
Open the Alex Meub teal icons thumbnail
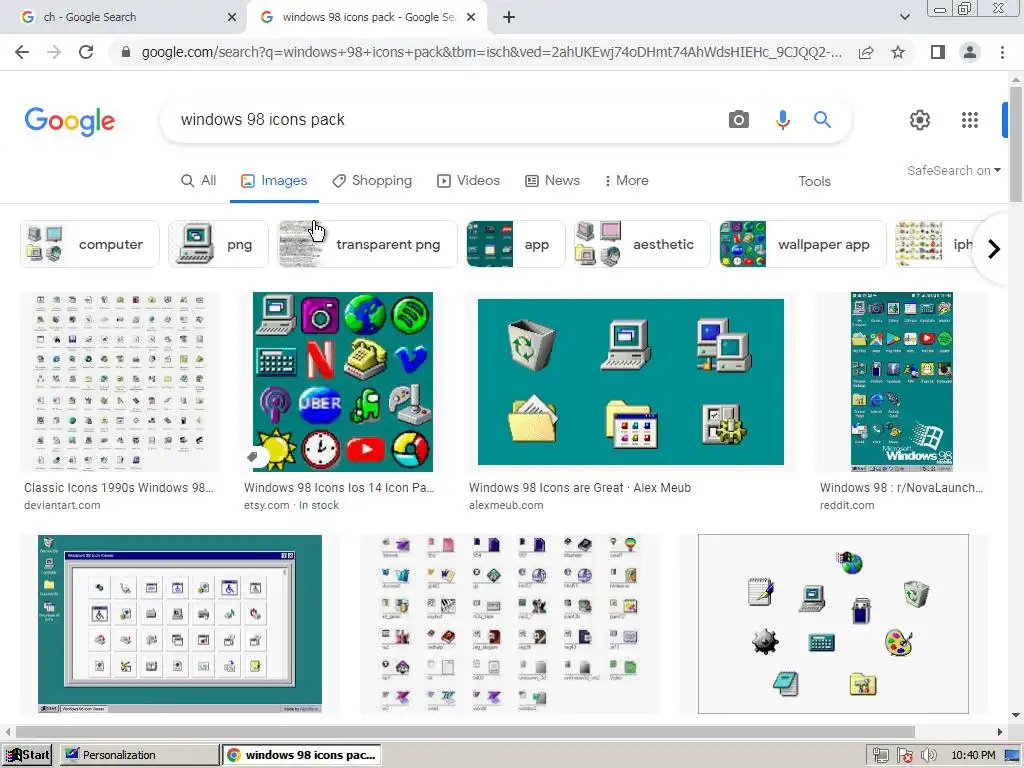(631, 381)
